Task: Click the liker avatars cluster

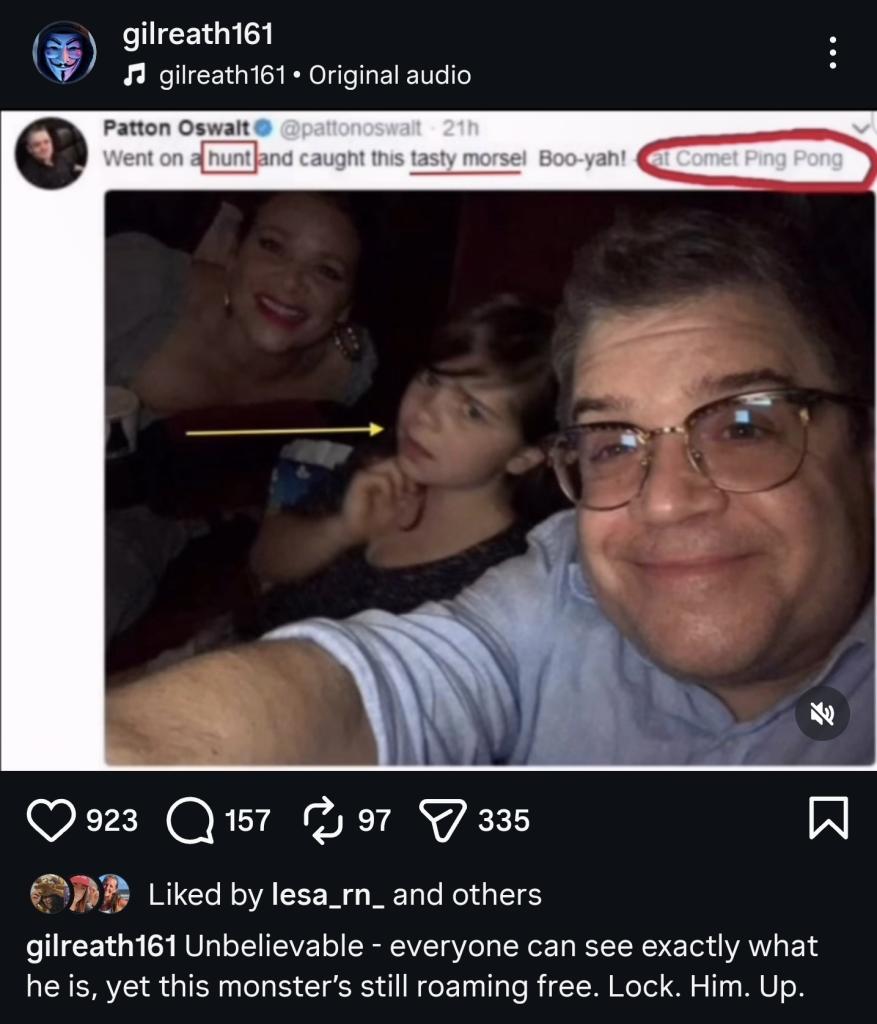Action: (x=81, y=893)
